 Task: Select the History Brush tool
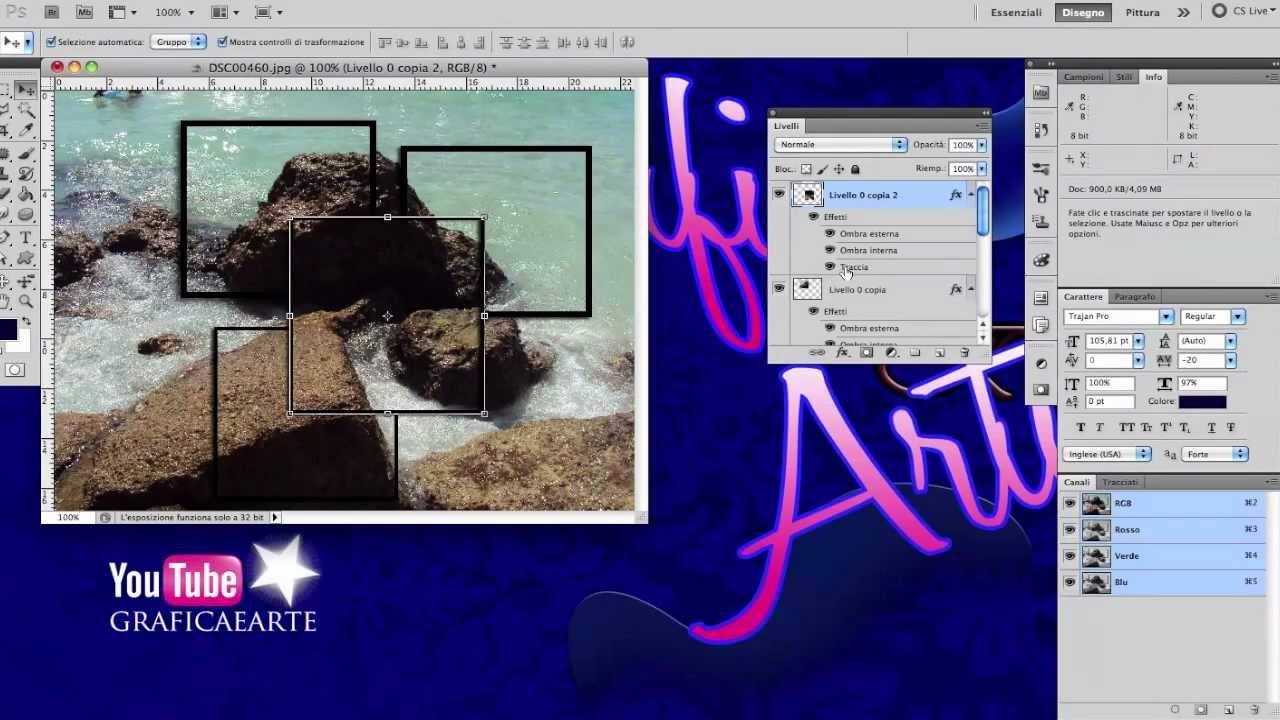(x=26, y=174)
